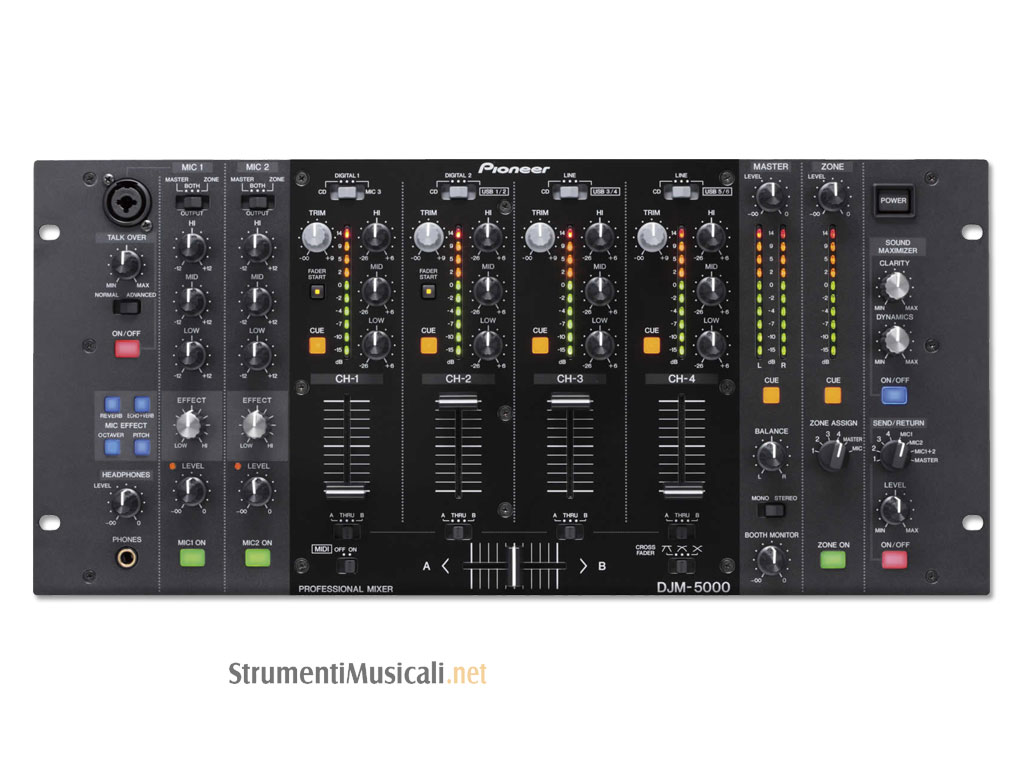The height and width of the screenshot is (768, 1024).
Task: Click the ZONE ASSIGN selector knob
Action: 830,458
